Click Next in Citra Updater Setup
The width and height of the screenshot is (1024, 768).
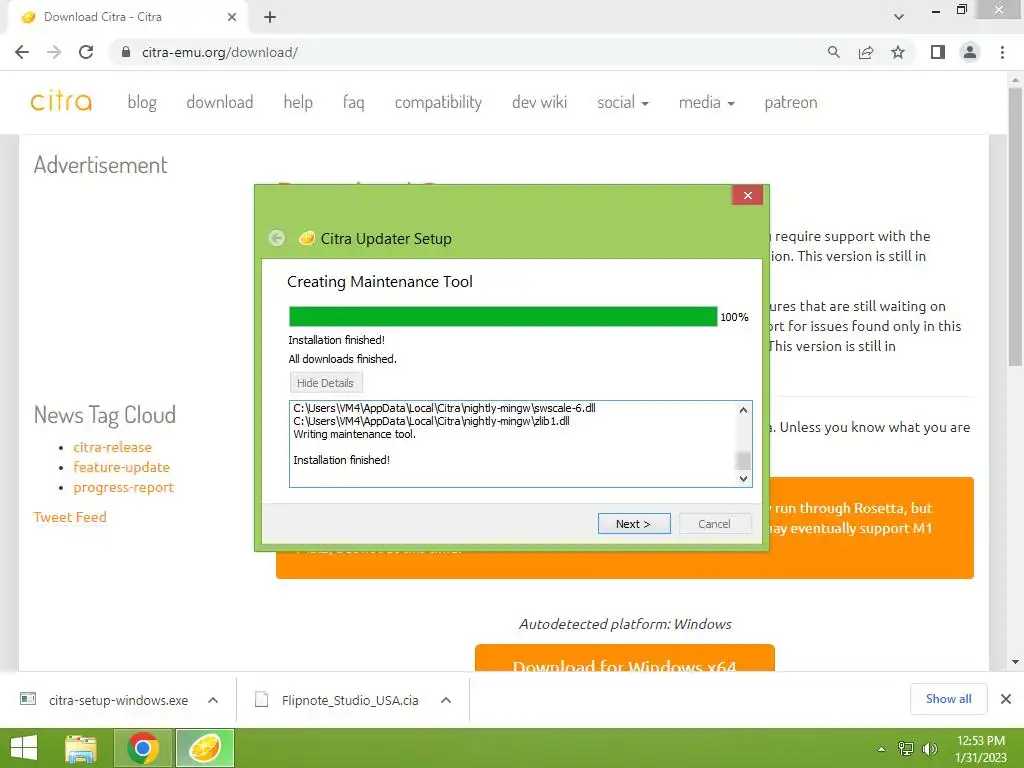pos(634,524)
